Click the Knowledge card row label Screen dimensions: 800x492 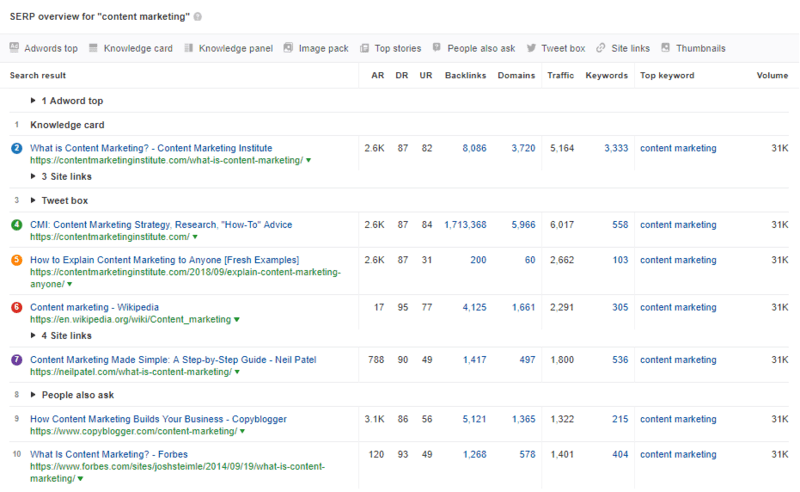tap(67, 125)
